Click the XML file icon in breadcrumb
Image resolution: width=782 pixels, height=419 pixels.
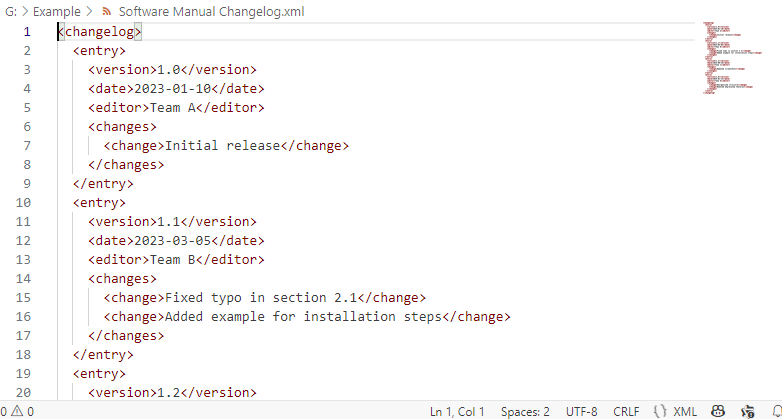point(106,11)
